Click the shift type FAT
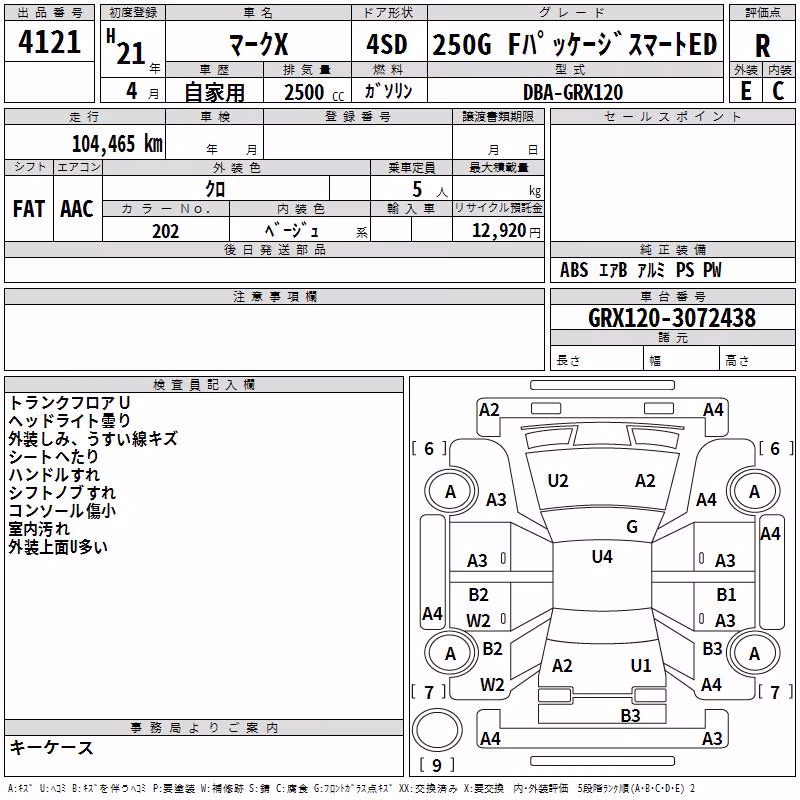The width and height of the screenshot is (800, 800). (x=29, y=209)
